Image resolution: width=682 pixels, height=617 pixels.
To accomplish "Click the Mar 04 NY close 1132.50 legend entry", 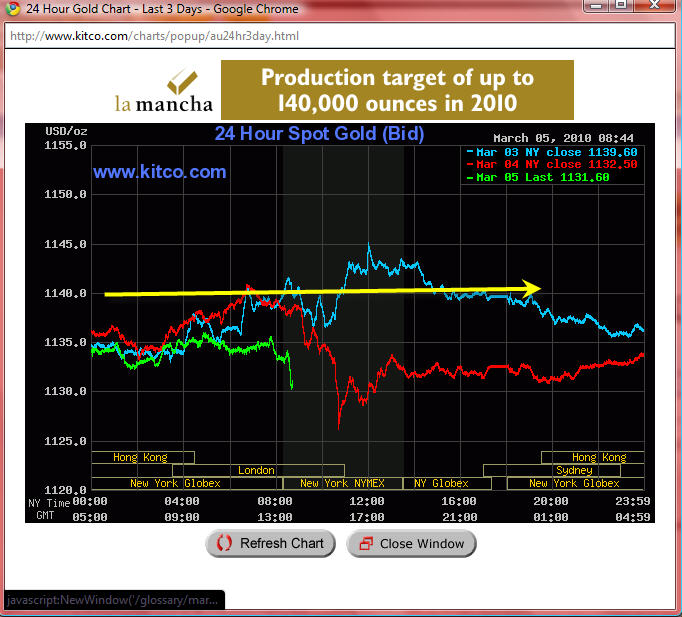I will point(552,164).
